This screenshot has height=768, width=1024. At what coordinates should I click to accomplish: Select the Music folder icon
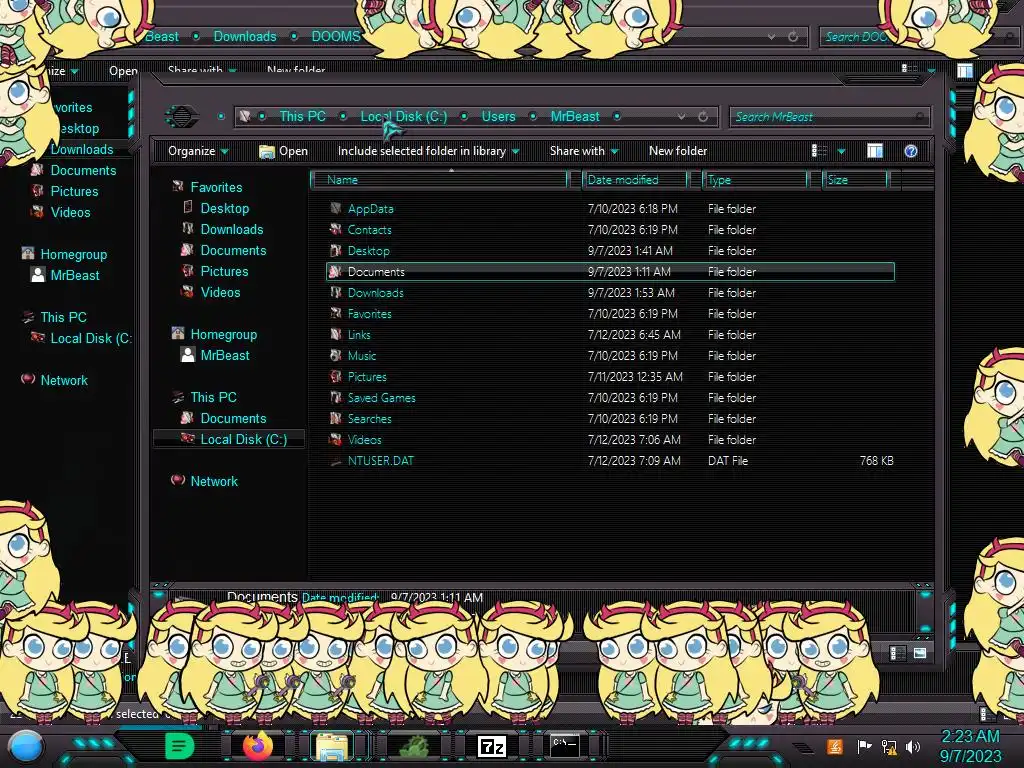pos(336,355)
